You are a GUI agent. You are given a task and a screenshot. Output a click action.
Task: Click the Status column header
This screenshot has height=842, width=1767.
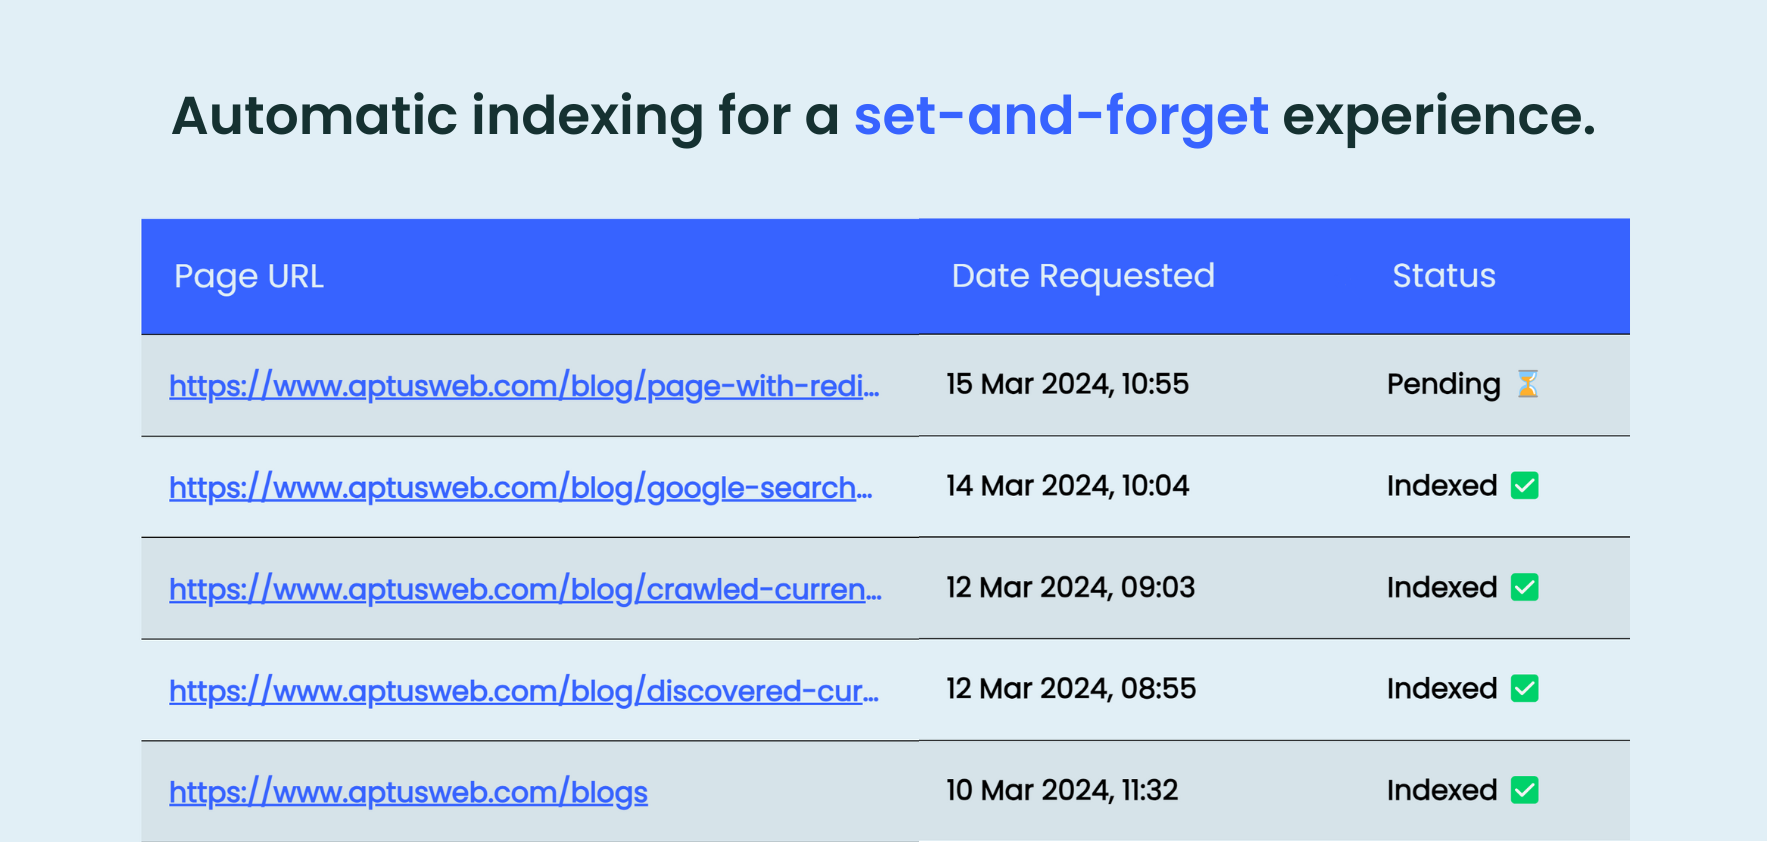point(1443,276)
